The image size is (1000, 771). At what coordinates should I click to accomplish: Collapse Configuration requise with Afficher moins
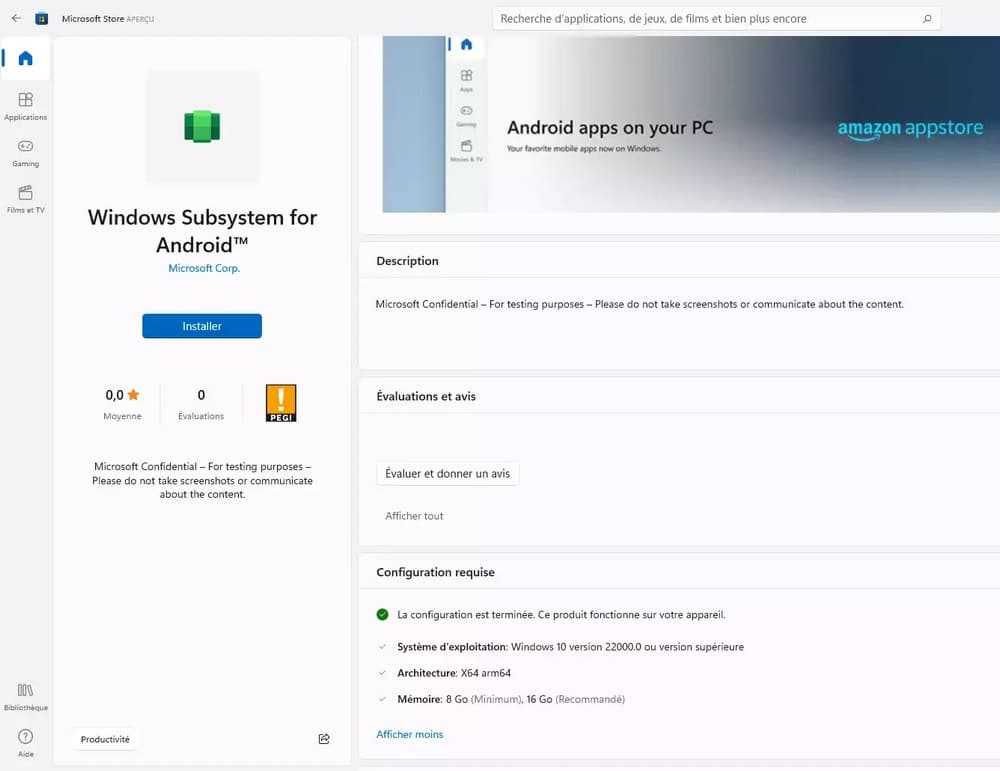point(409,733)
